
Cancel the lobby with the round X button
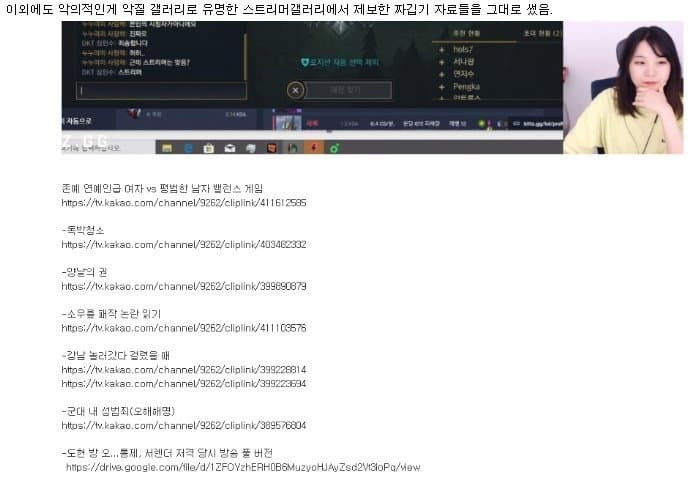click(295, 91)
